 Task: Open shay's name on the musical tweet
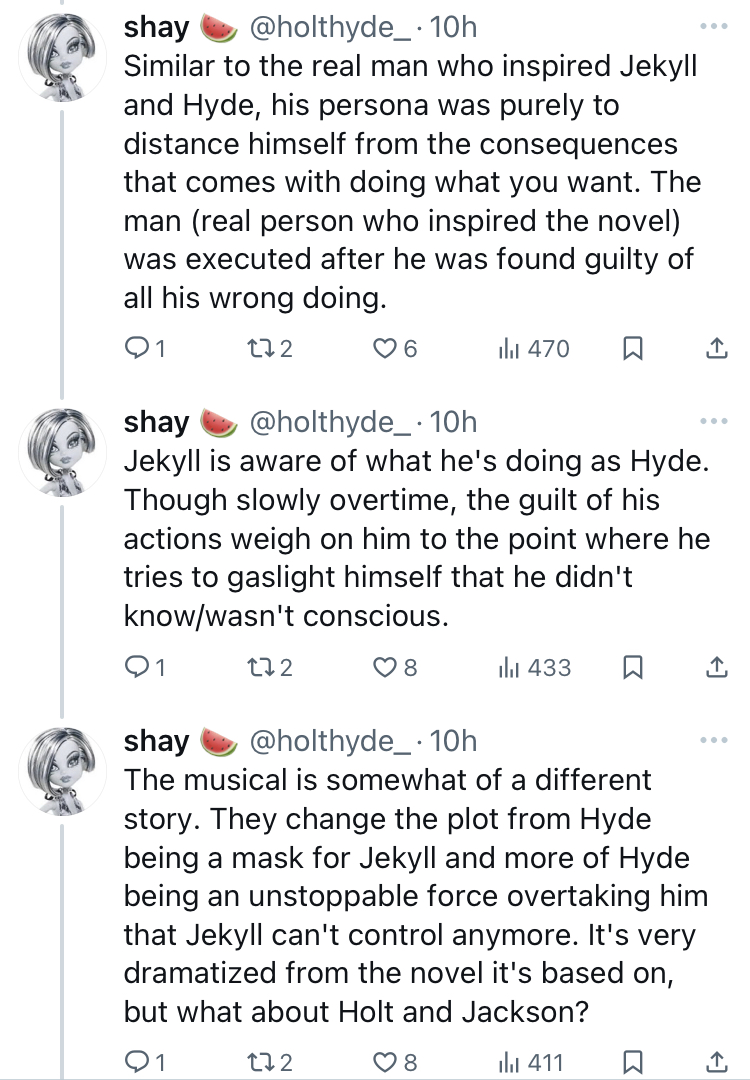point(156,741)
